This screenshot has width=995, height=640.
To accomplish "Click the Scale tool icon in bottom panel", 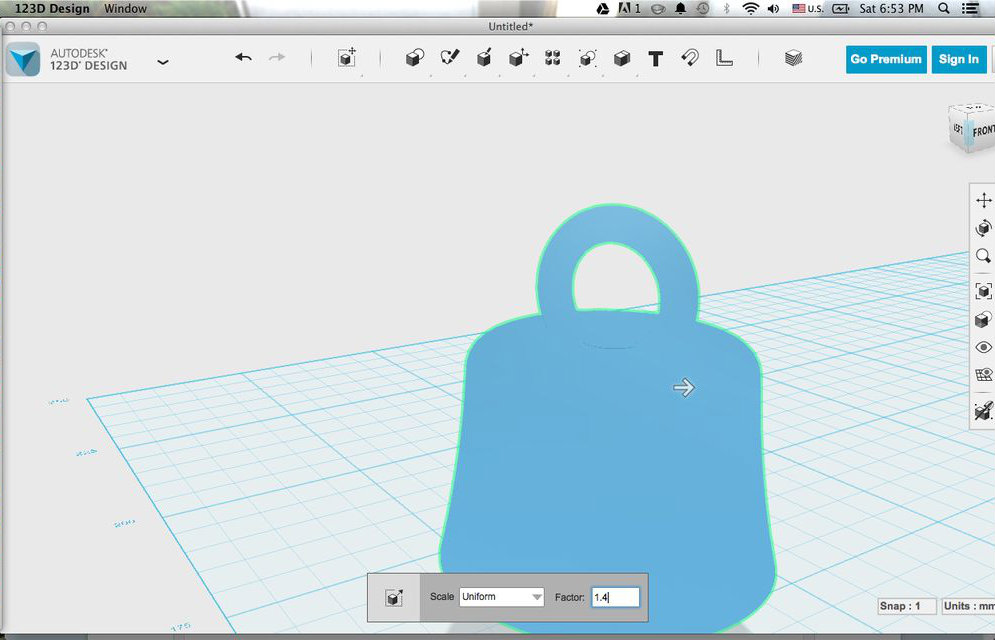I will pos(394,598).
